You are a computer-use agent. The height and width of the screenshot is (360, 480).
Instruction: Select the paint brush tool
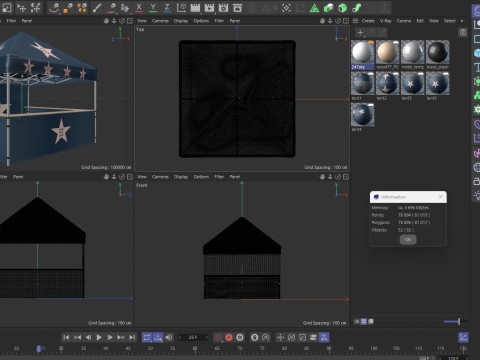[x=97, y=8]
